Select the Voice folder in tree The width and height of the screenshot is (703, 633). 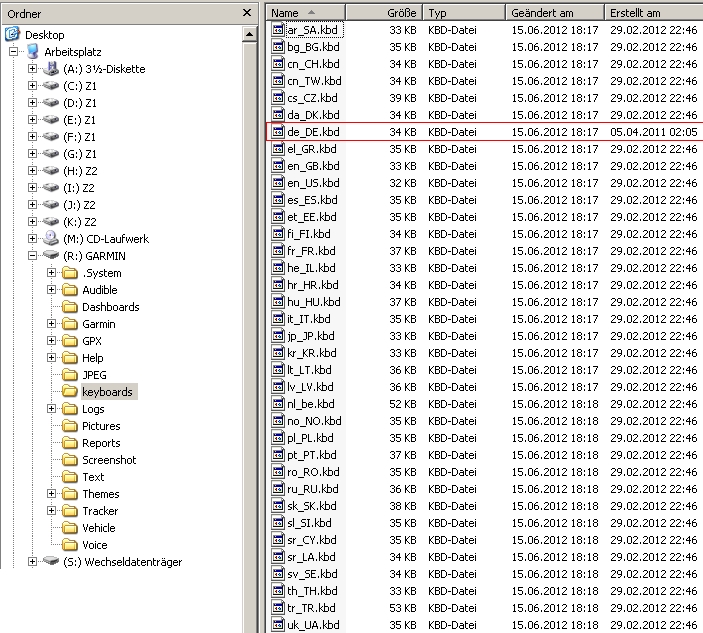click(x=94, y=545)
